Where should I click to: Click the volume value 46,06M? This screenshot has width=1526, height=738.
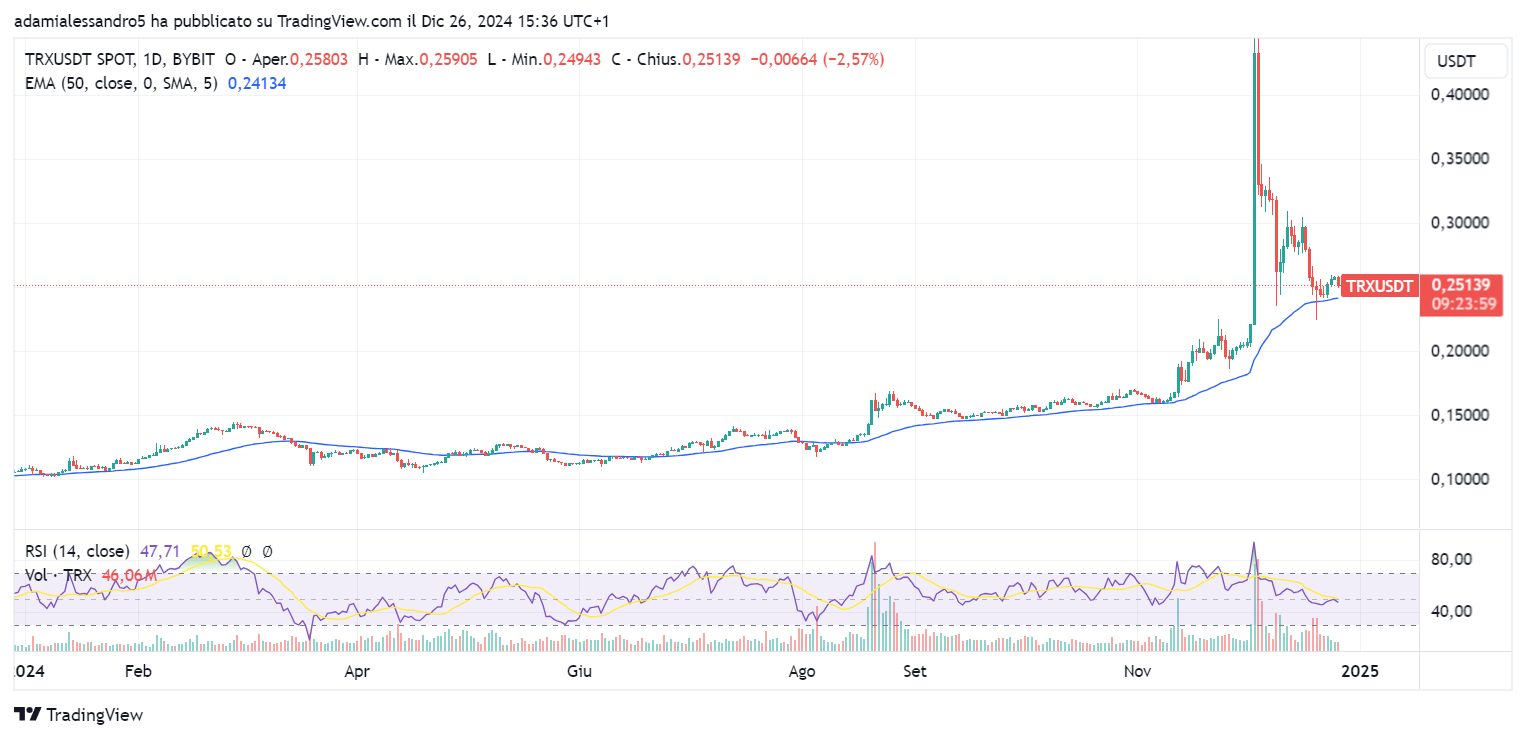(131, 575)
